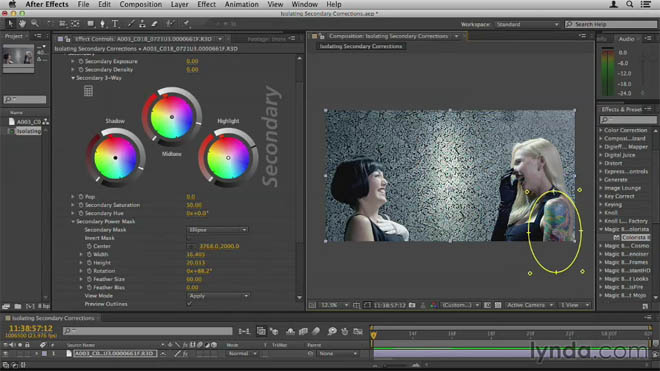Select the Type tool
This screenshot has width=660, height=371.
pyautogui.click(x=115, y=24)
